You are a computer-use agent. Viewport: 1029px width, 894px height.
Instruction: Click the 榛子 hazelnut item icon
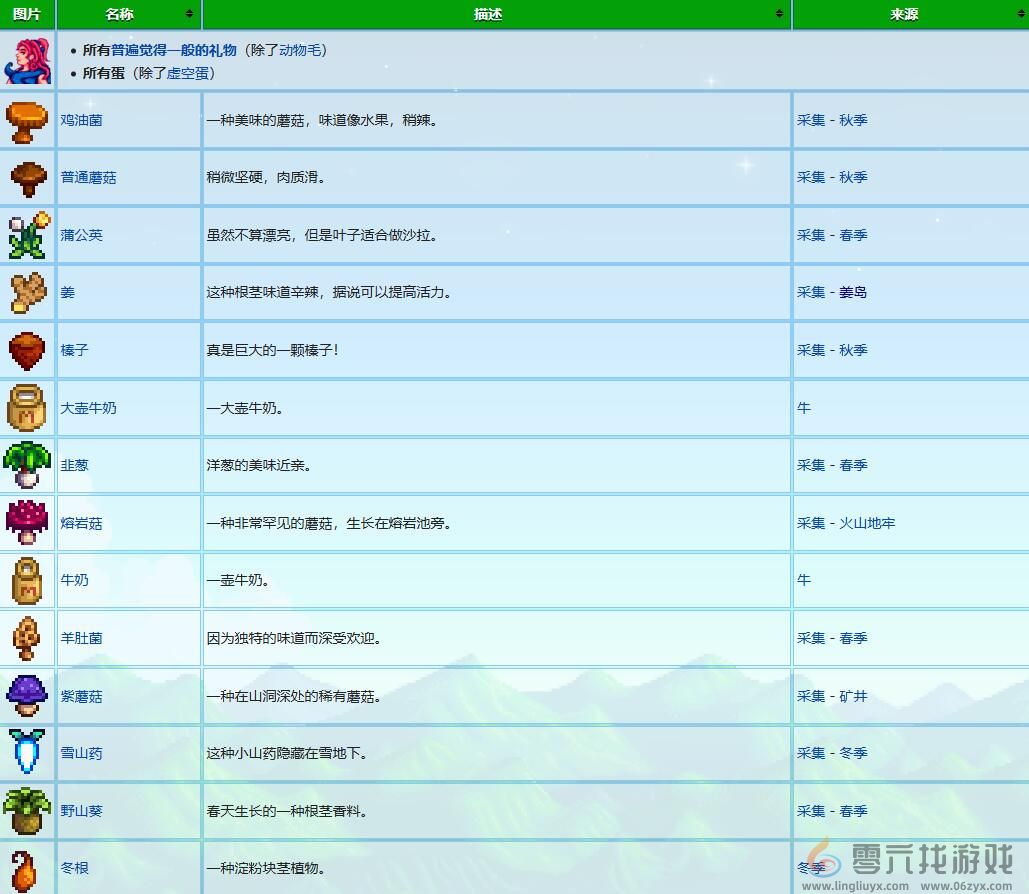coord(27,350)
